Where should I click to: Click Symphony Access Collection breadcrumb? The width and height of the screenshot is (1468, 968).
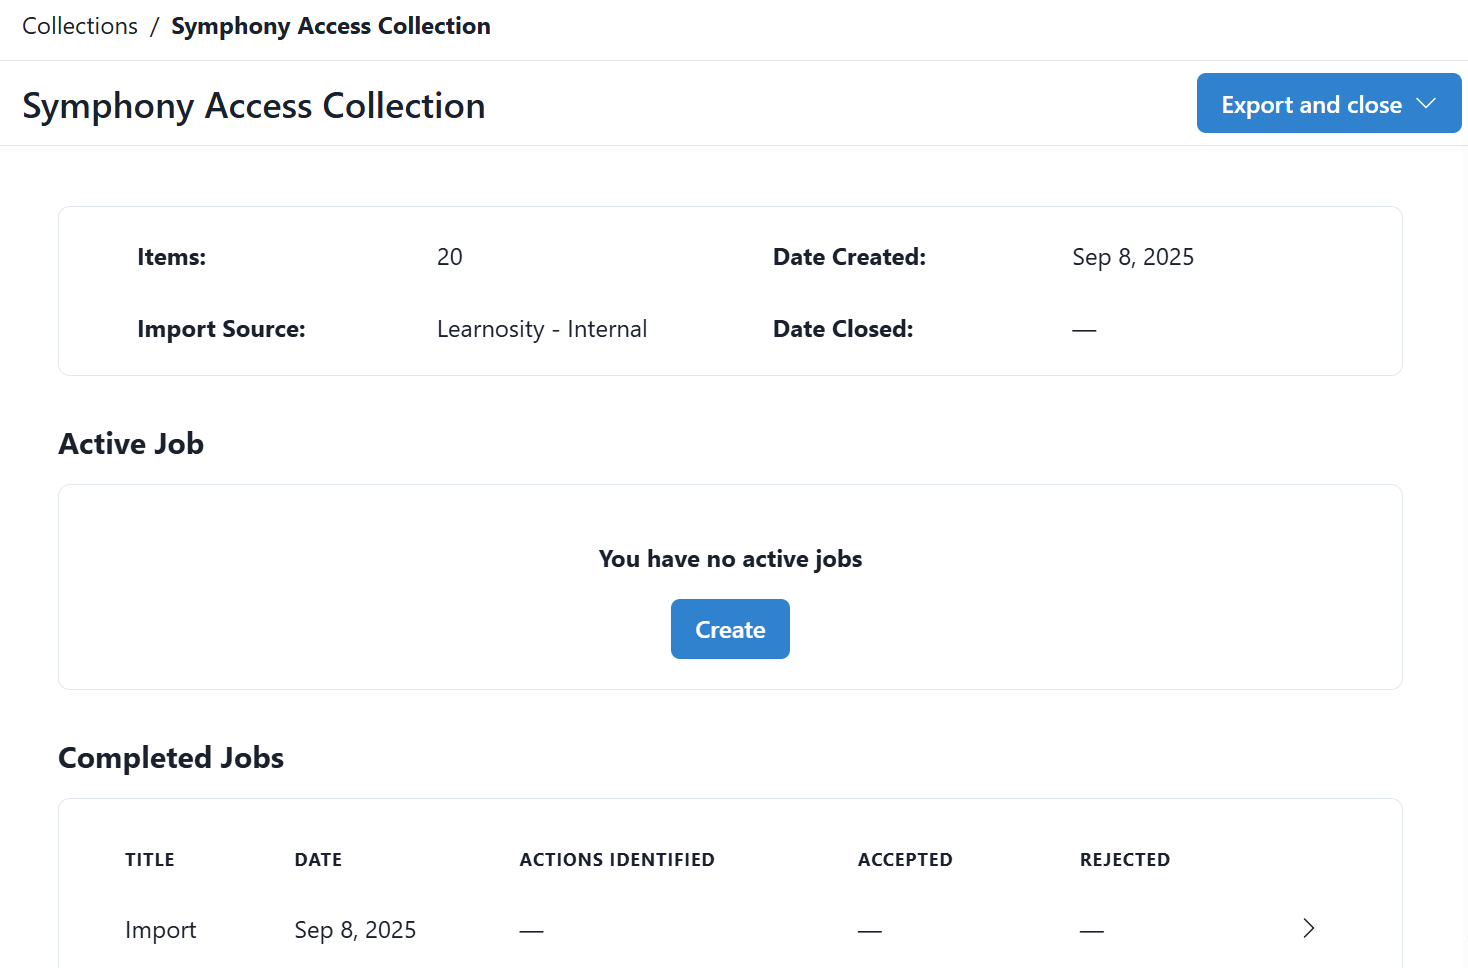(x=331, y=26)
